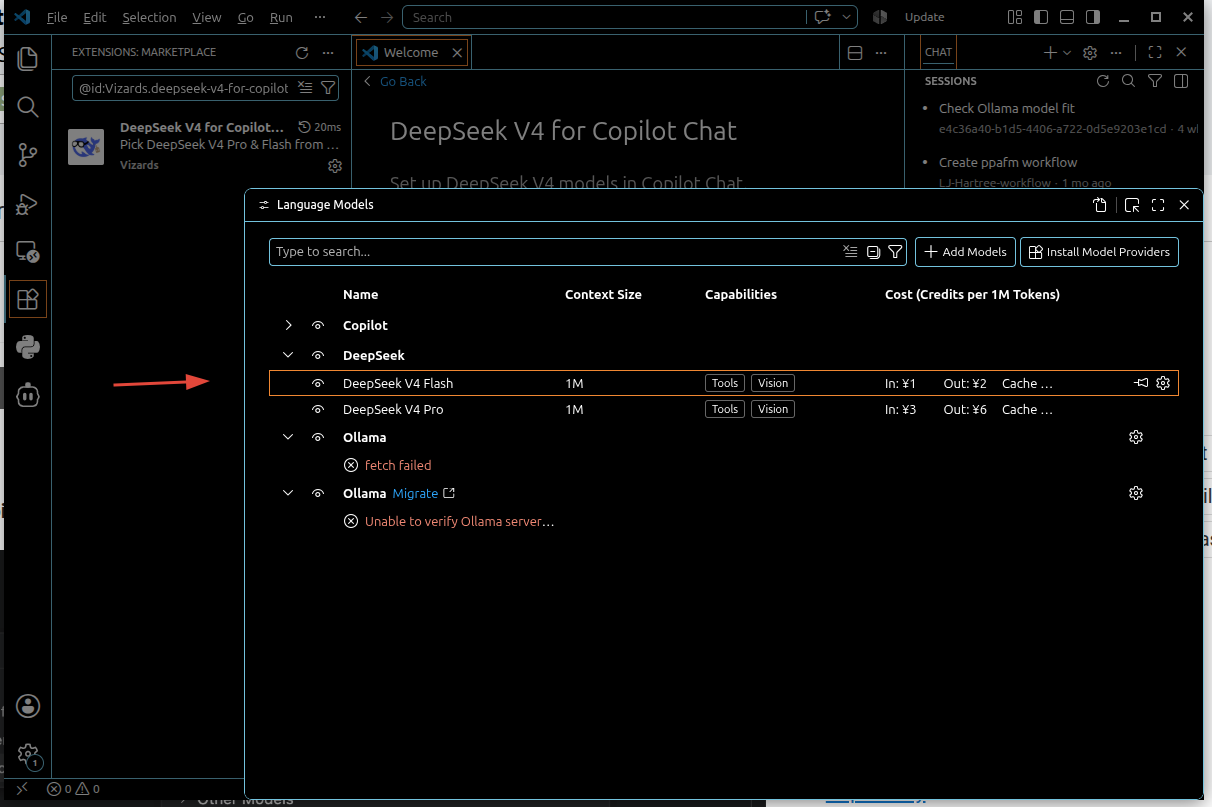Start a new chat with plus icon
The height and width of the screenshot is (807, 1212).
coord(1050,53)
